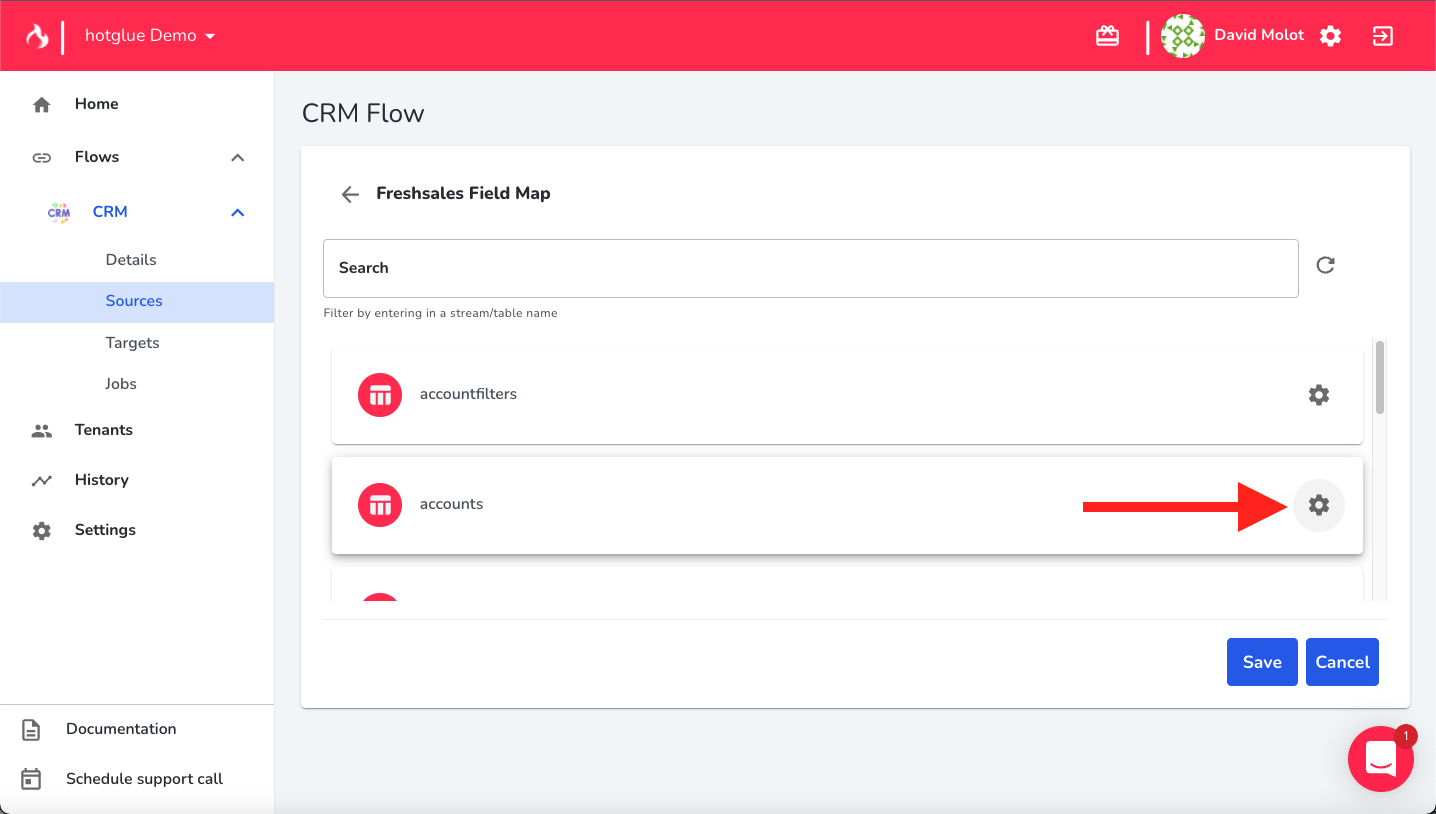Click the Cancel button

pos(1342,662)
